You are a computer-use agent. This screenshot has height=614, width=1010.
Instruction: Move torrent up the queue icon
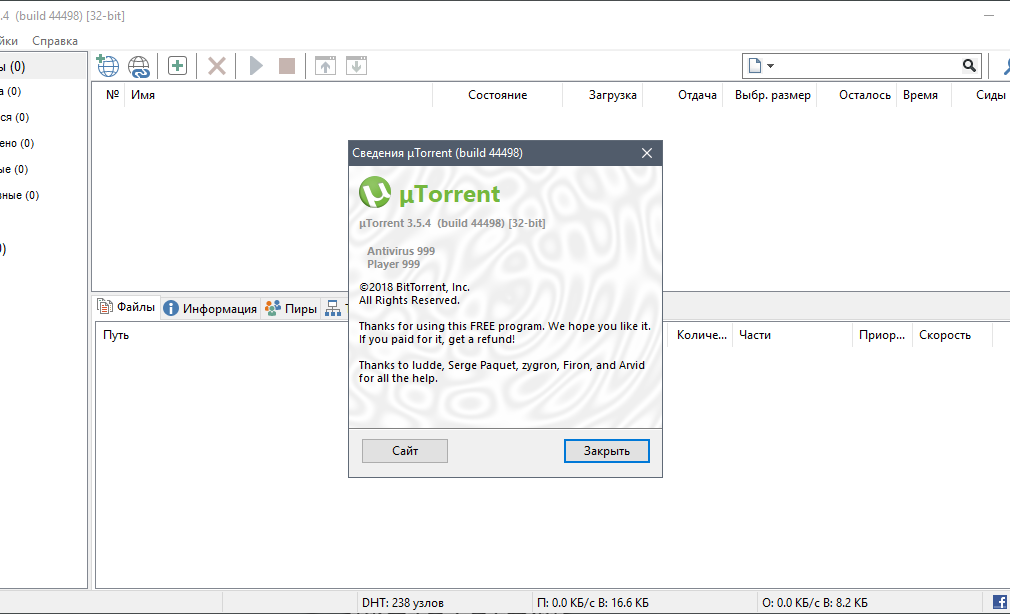click(x=325, y=66)
